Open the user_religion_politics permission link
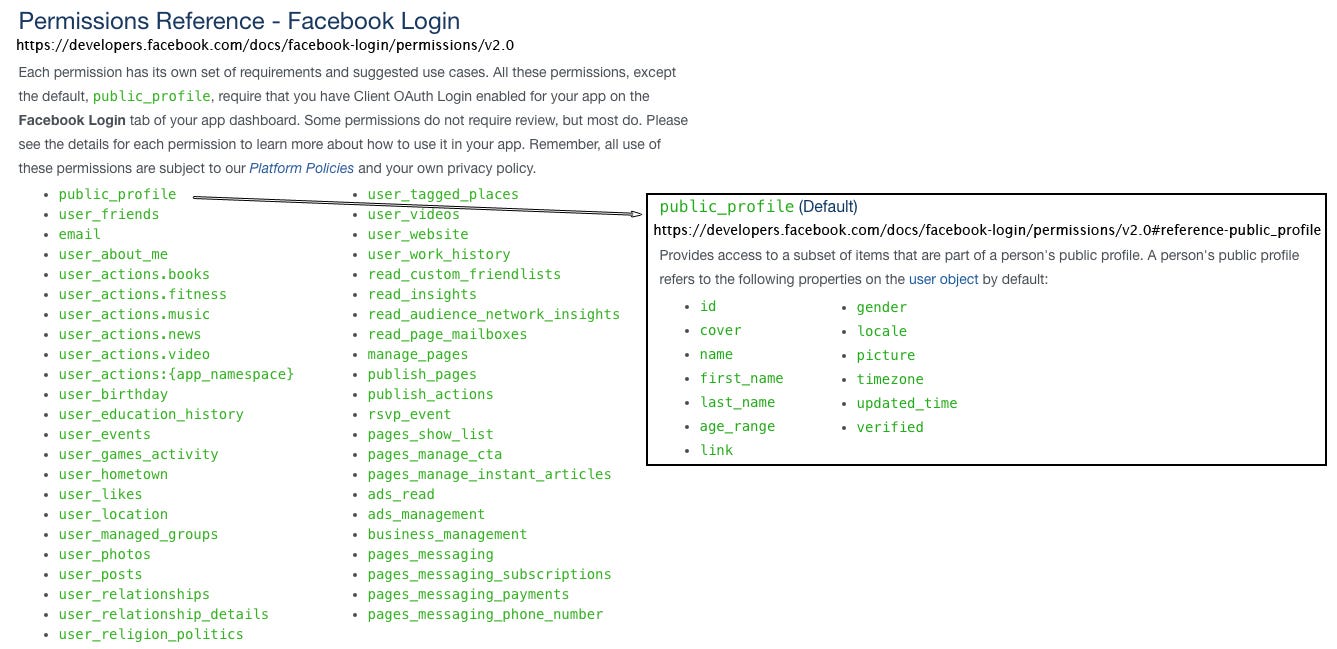The height and width of the screenshot is (649, 1337). click(x=151, y=634)
